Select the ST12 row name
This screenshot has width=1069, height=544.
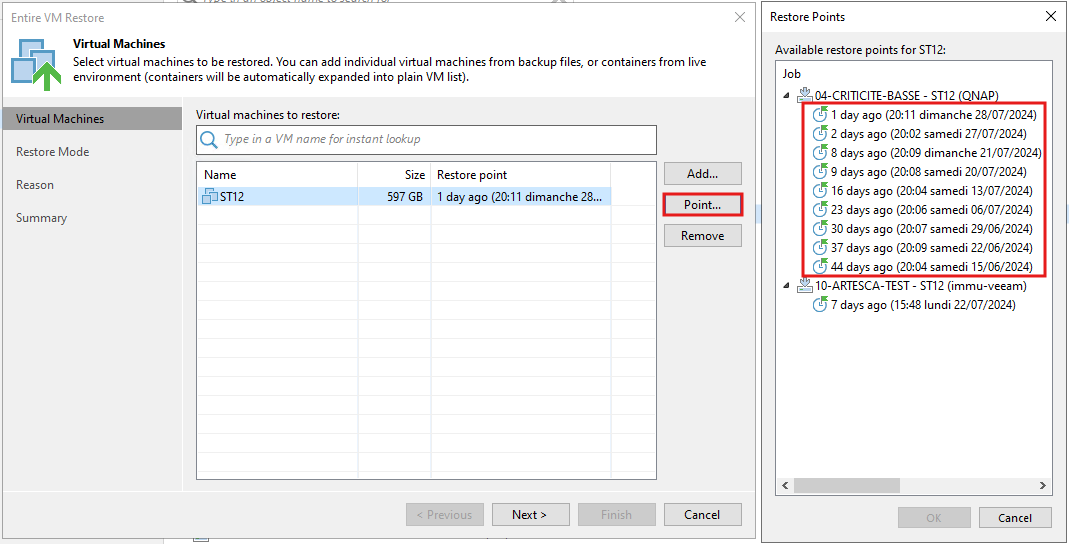pyautogui.click(x=232, y=196)
